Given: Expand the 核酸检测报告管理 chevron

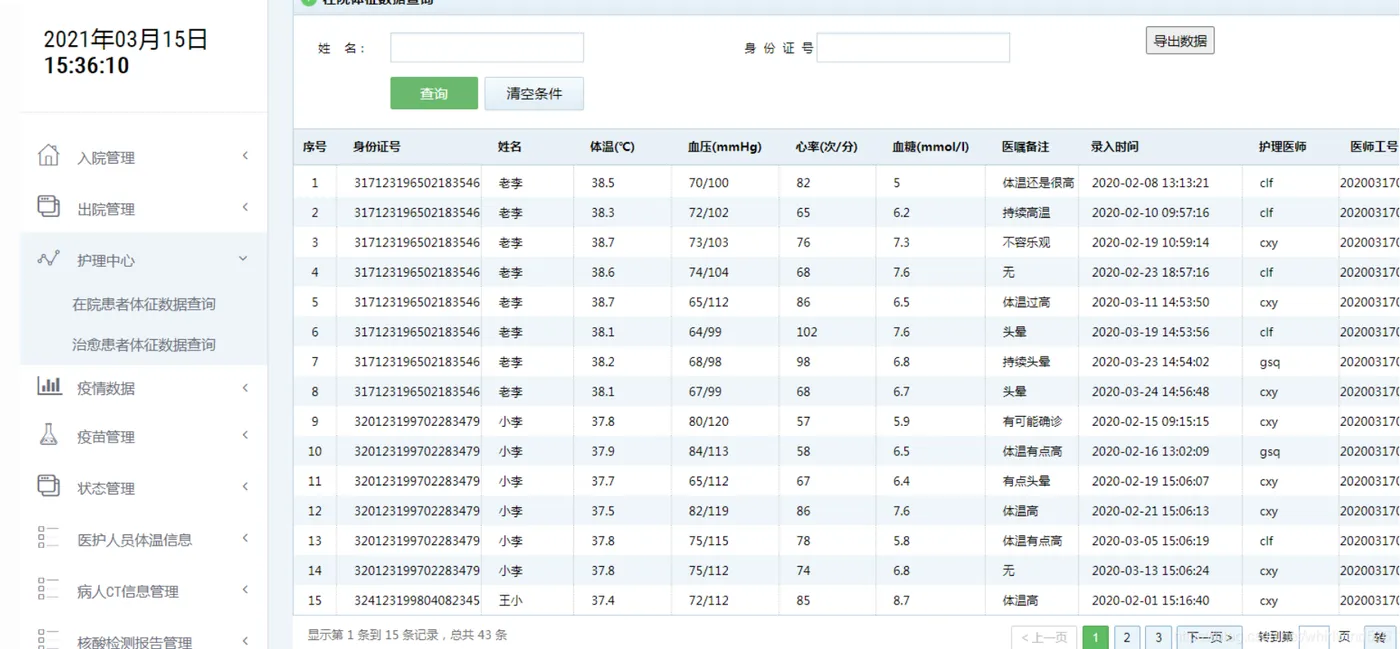Looking at the screenshot, I should point(245,640).
